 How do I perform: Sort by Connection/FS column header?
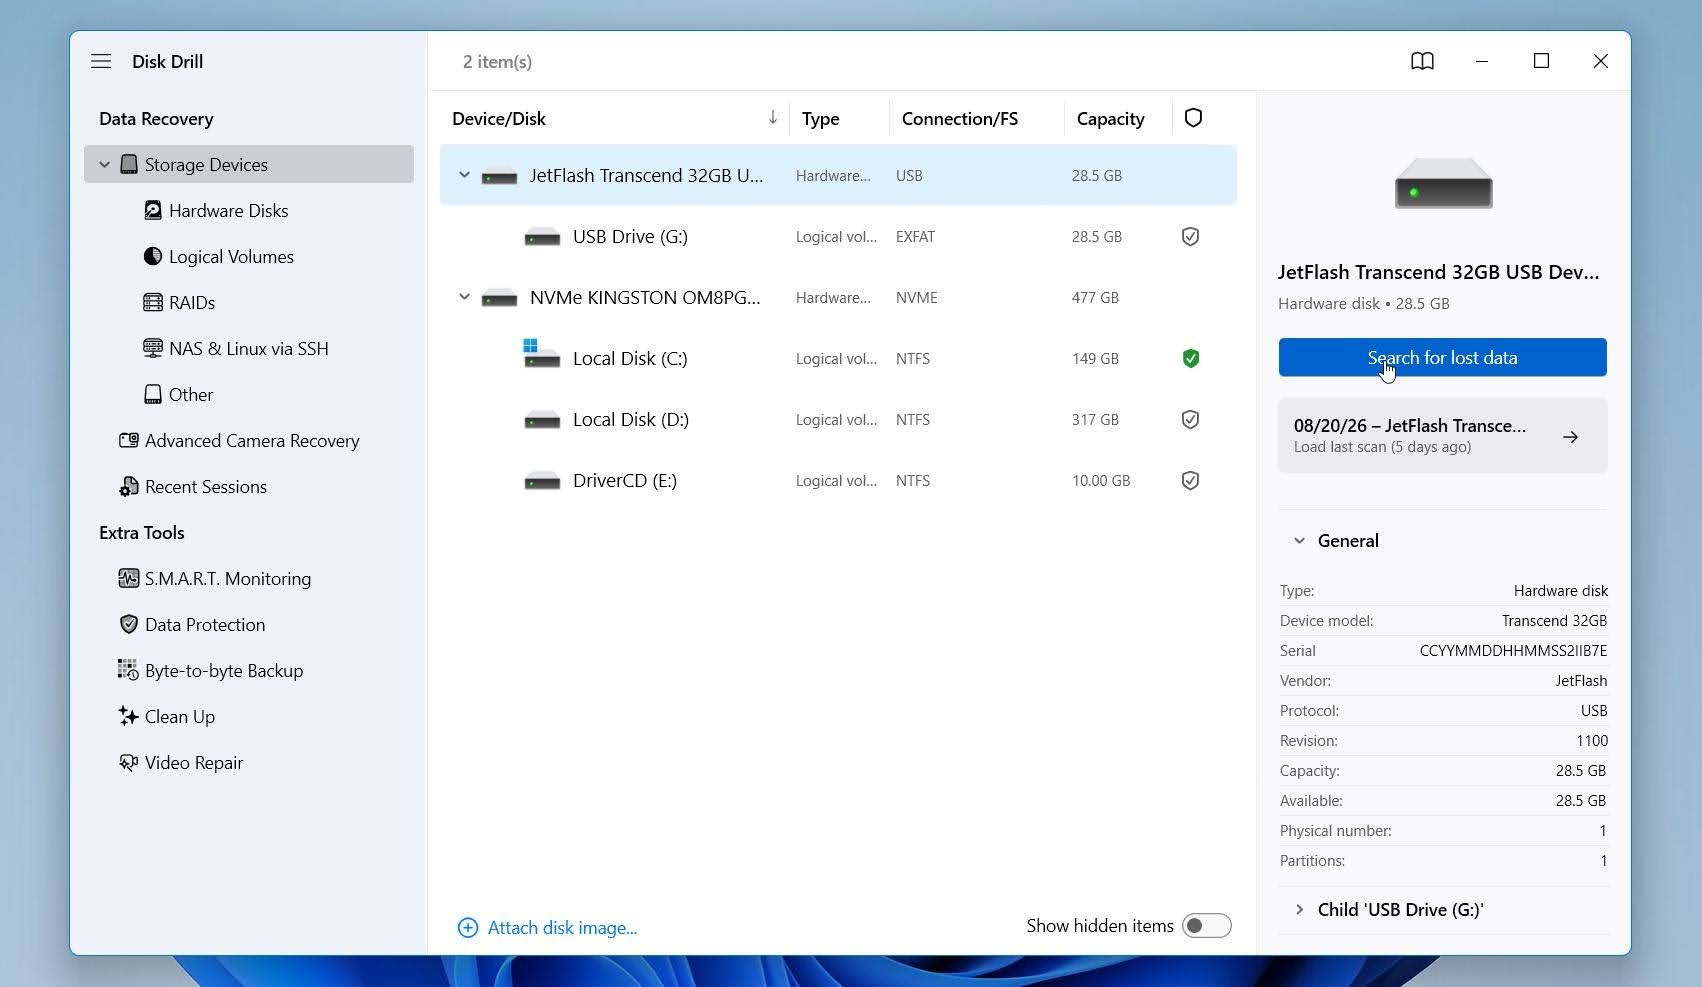959,118
